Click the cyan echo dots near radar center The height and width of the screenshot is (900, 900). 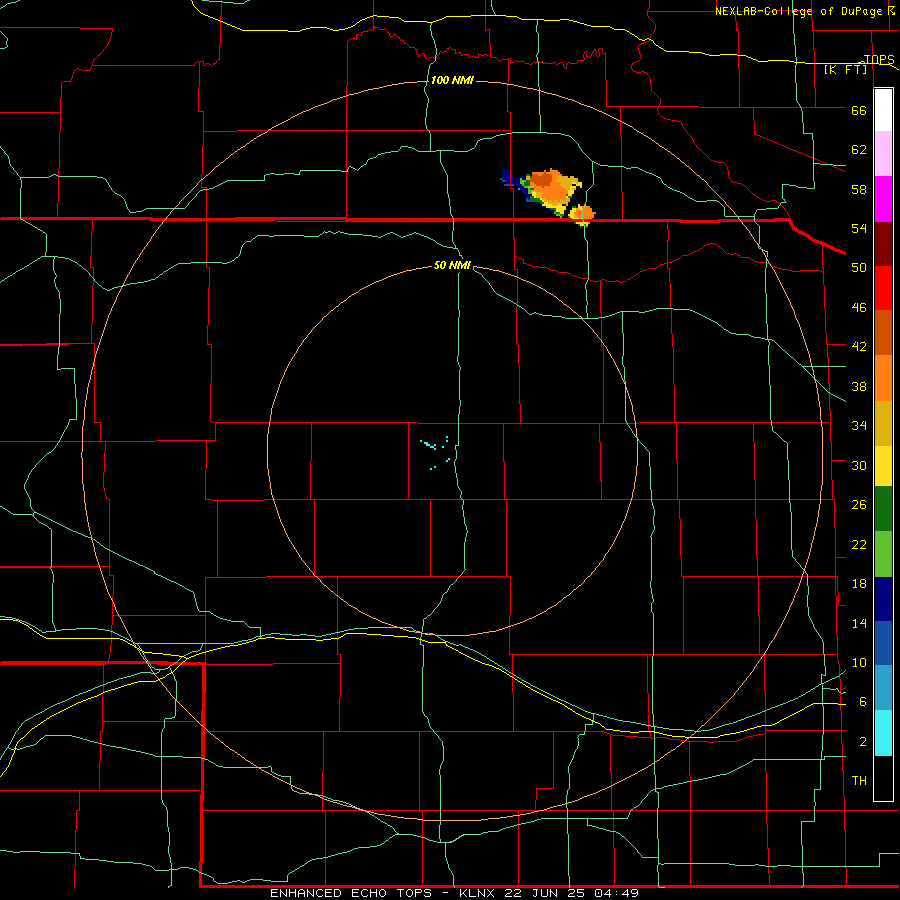pos(435,452)
